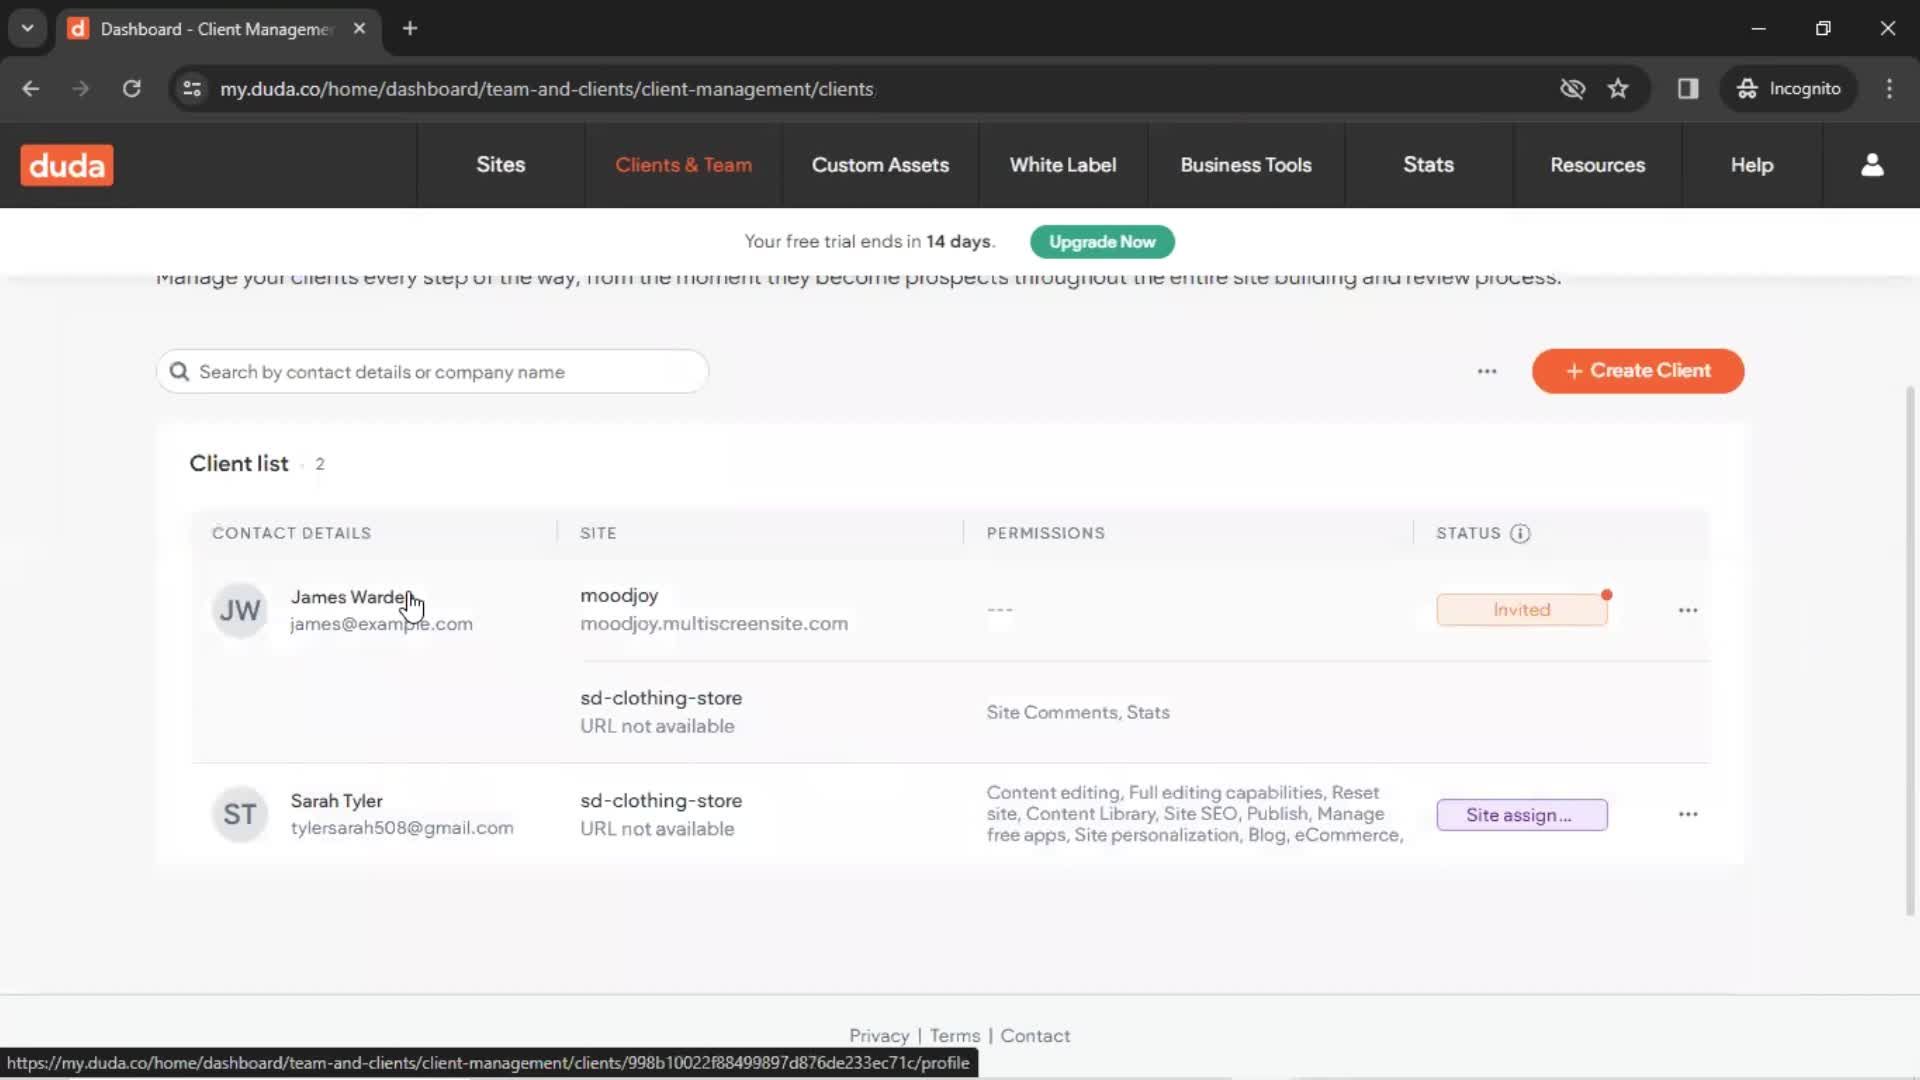This screenshot has width=1920, height=1080.
Task: Open the Business Tools menu
Action: click(1246, 165)
